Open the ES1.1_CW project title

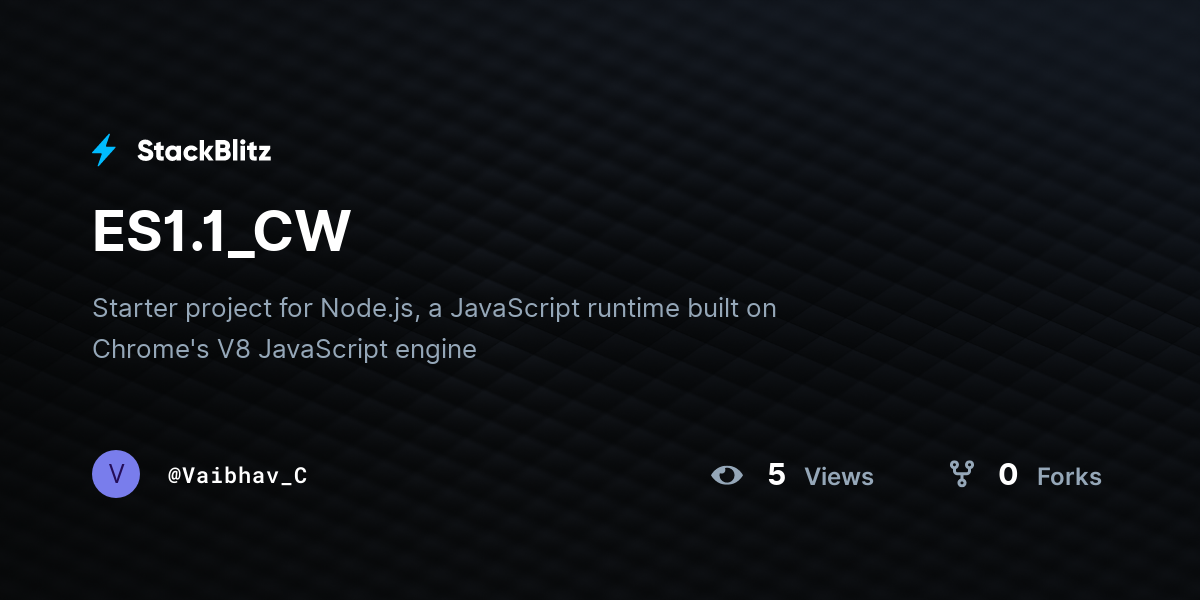tap(221, 233)
